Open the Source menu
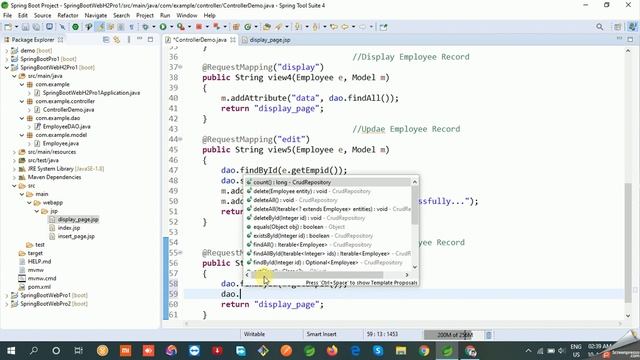Viewport: 640px width, 360px height. click(x=42, y=15)
